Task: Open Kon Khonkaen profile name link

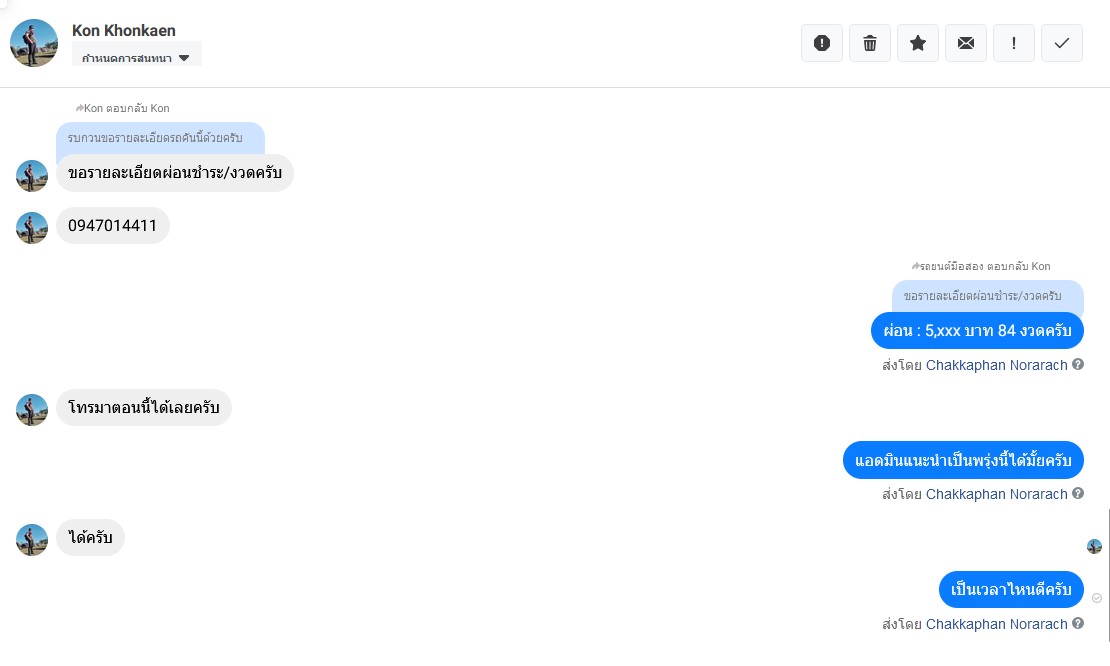Action: point(124,30)
